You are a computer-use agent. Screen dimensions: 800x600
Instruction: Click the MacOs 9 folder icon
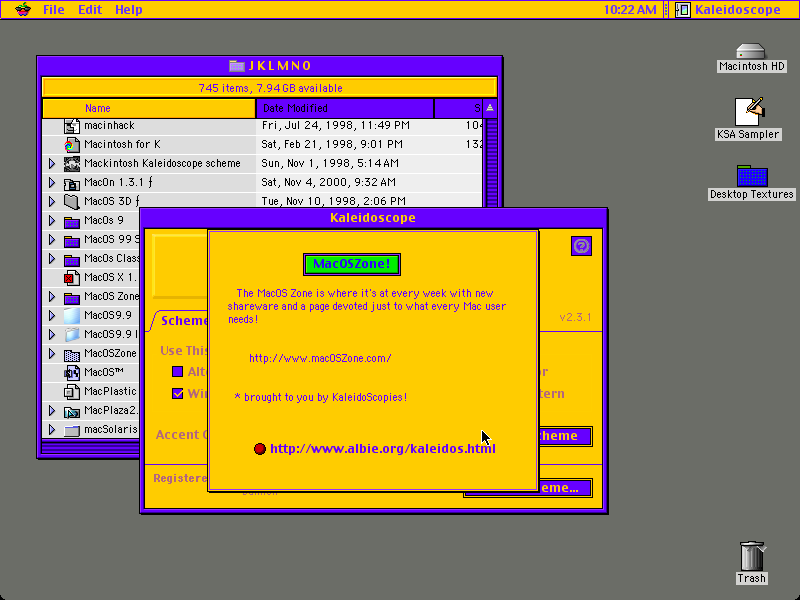72,221
